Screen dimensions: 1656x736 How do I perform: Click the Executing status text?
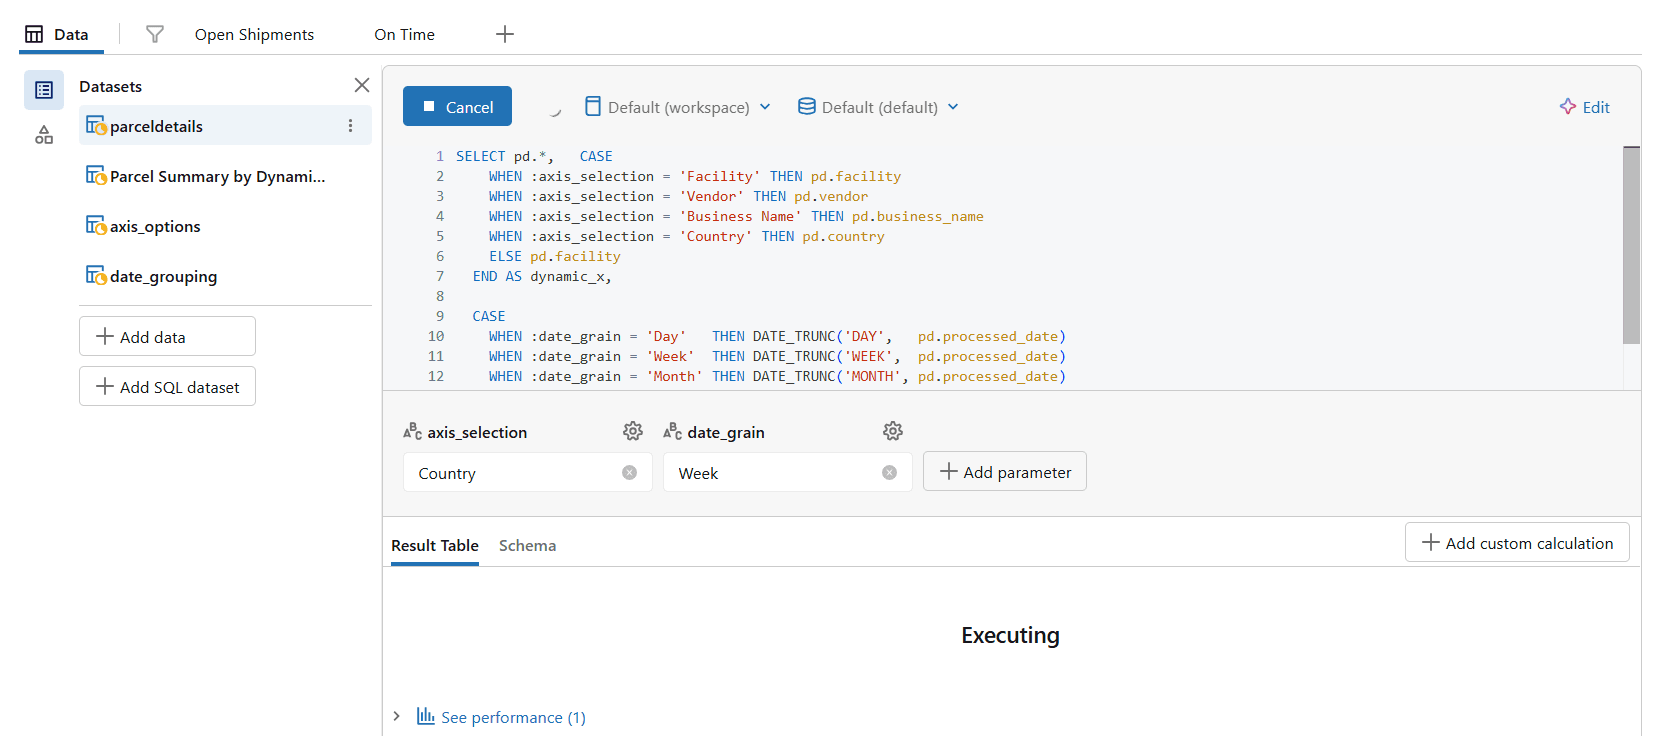1010,635
